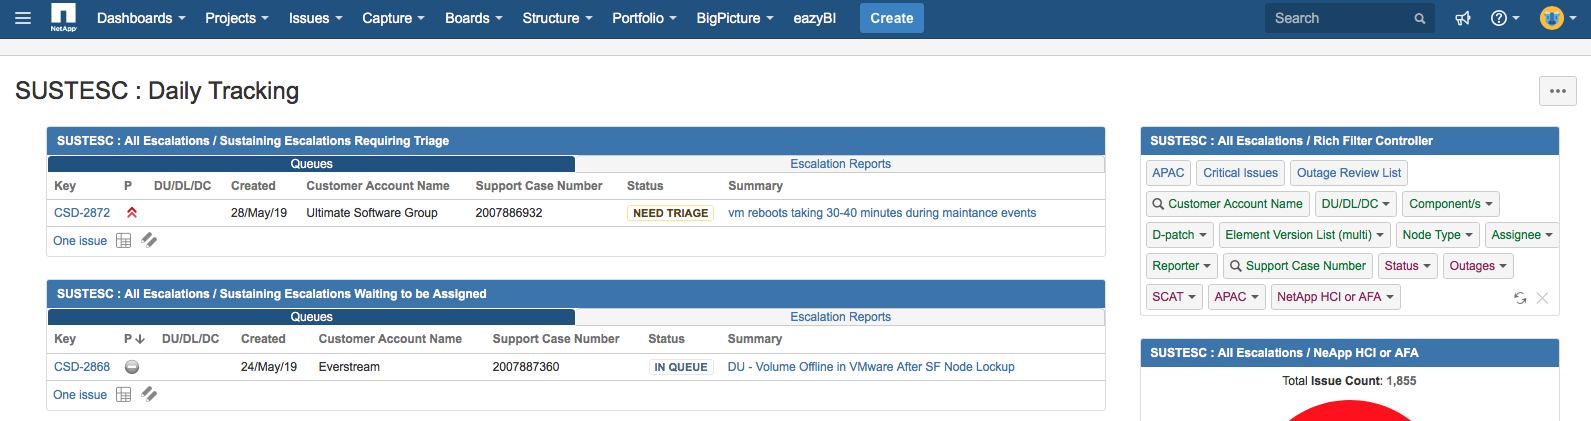Open Support Case Number search filter

click(1297, 266)
